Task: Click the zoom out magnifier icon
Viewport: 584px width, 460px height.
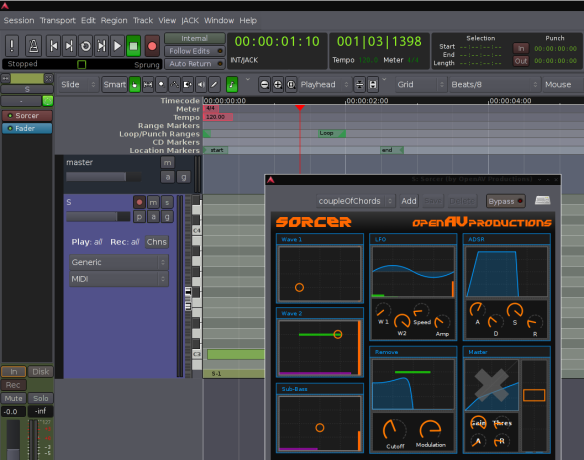Action: pyautogui.click(x=264, y=85)
